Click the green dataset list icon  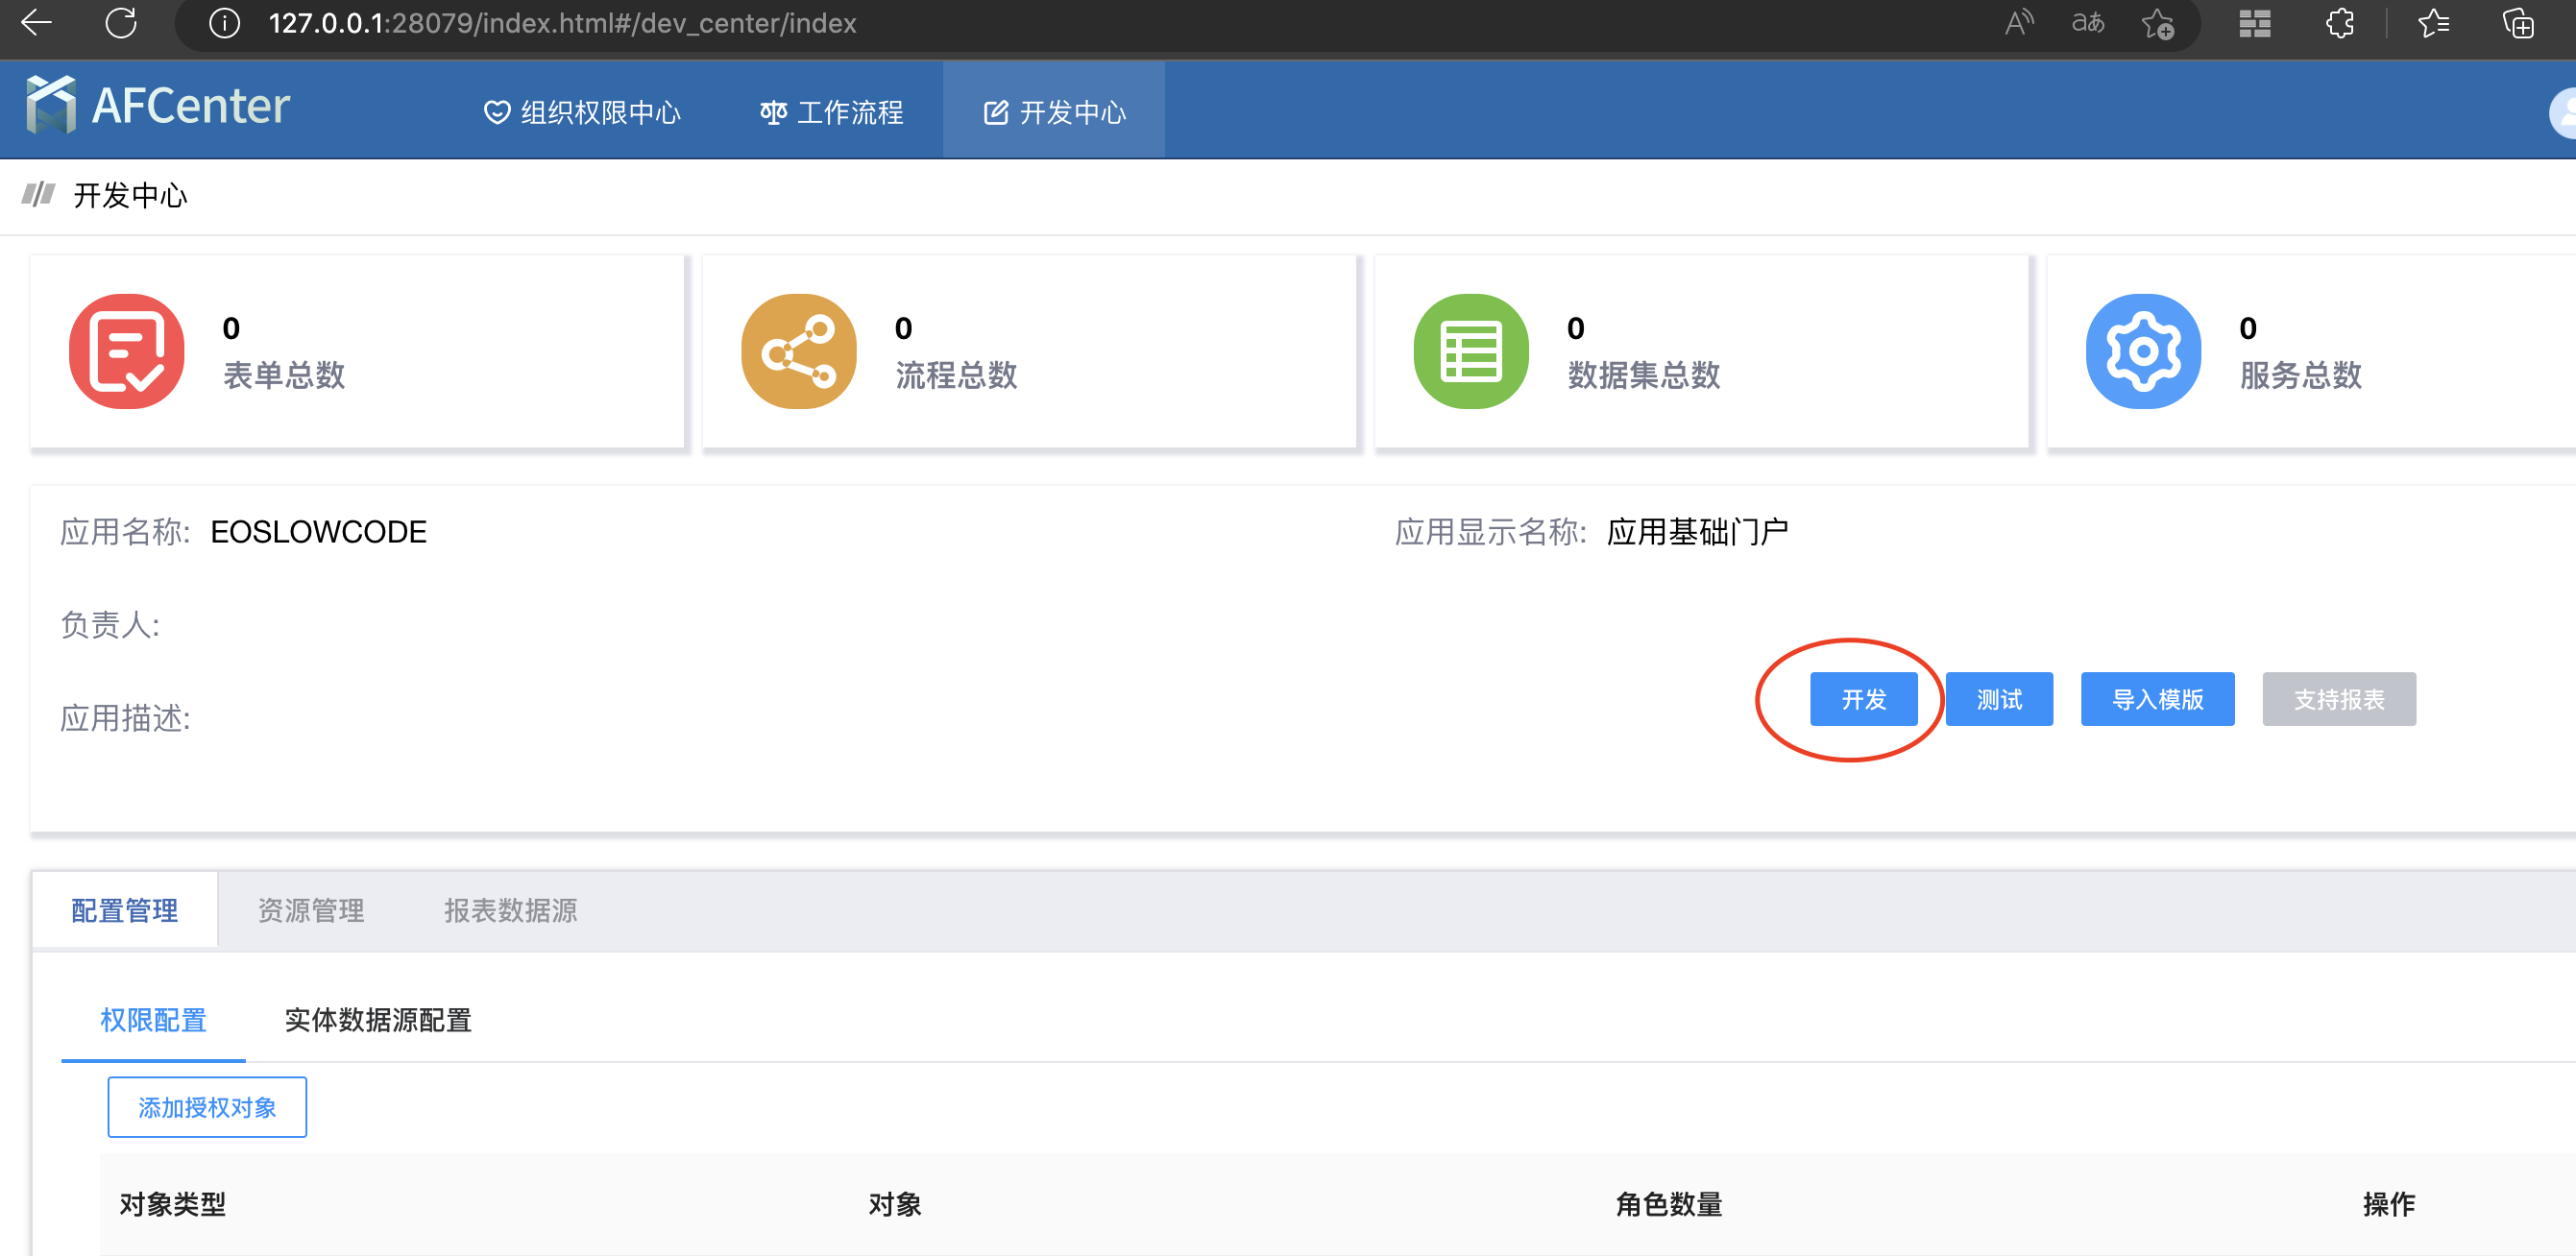(1470, 351)
